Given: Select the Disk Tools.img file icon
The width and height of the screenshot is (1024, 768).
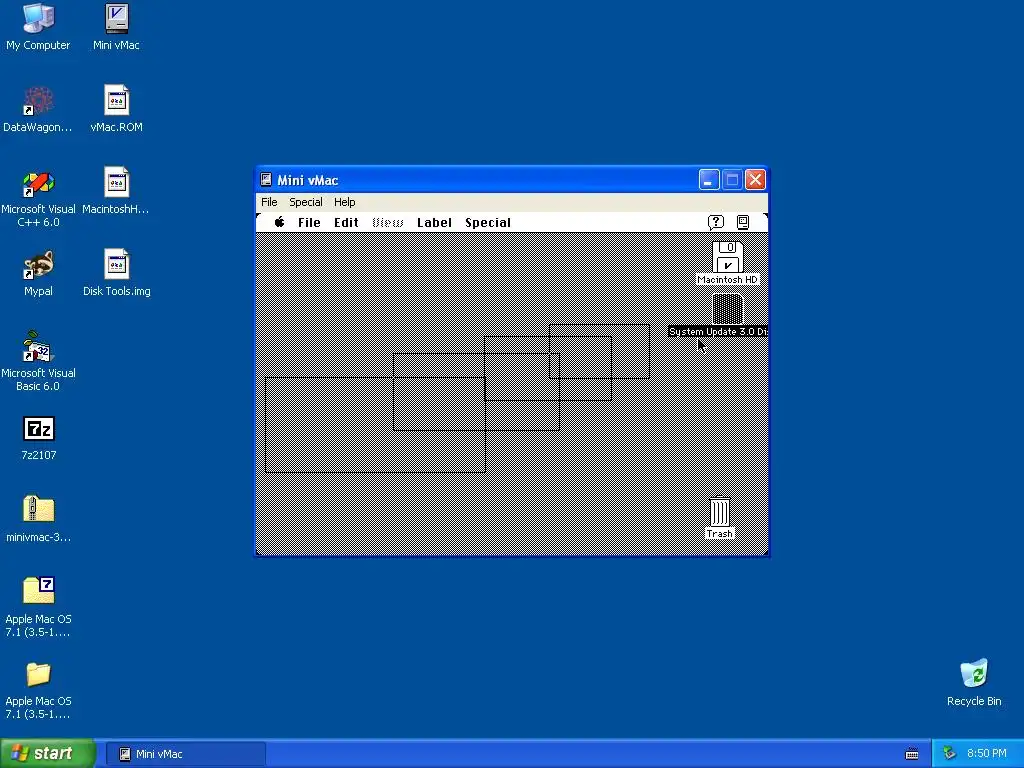Looking at the screenshot, I should 116,274.
